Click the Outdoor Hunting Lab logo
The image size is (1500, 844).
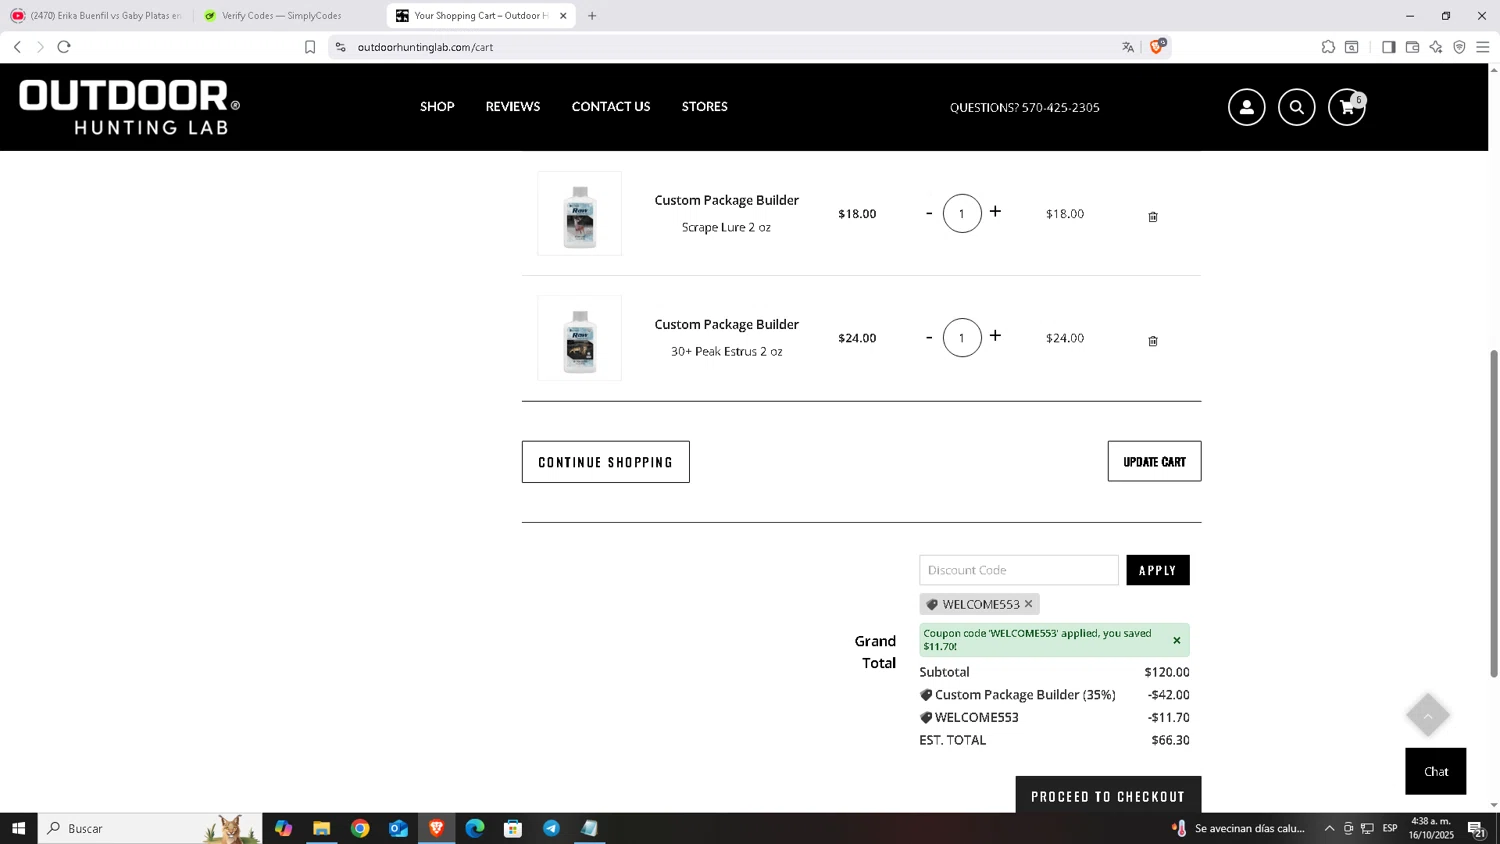click(x=130, y=107)
